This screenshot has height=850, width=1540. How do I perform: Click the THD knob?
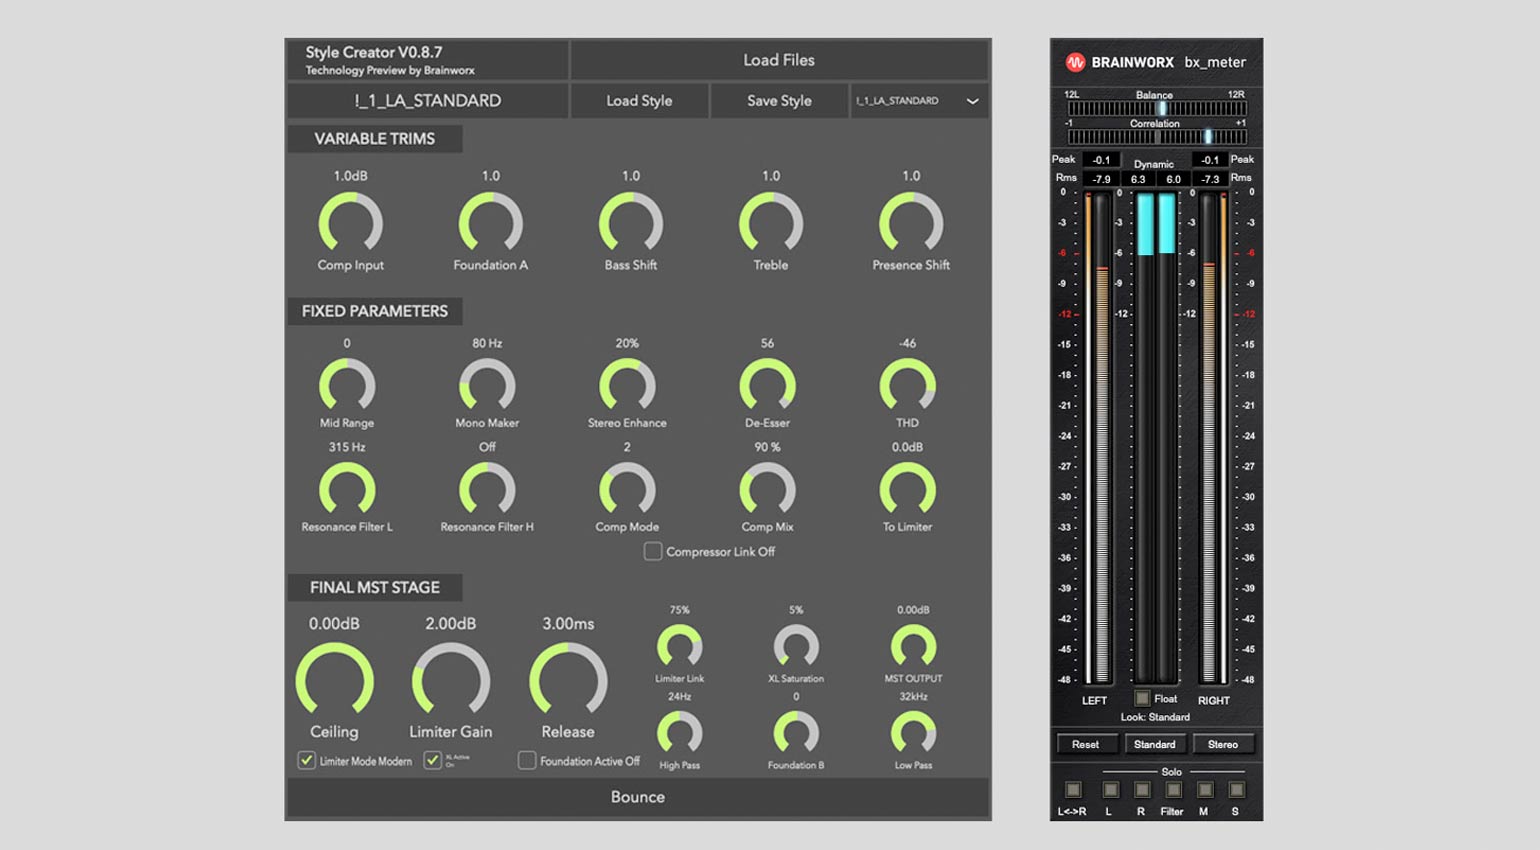[907, 385]
